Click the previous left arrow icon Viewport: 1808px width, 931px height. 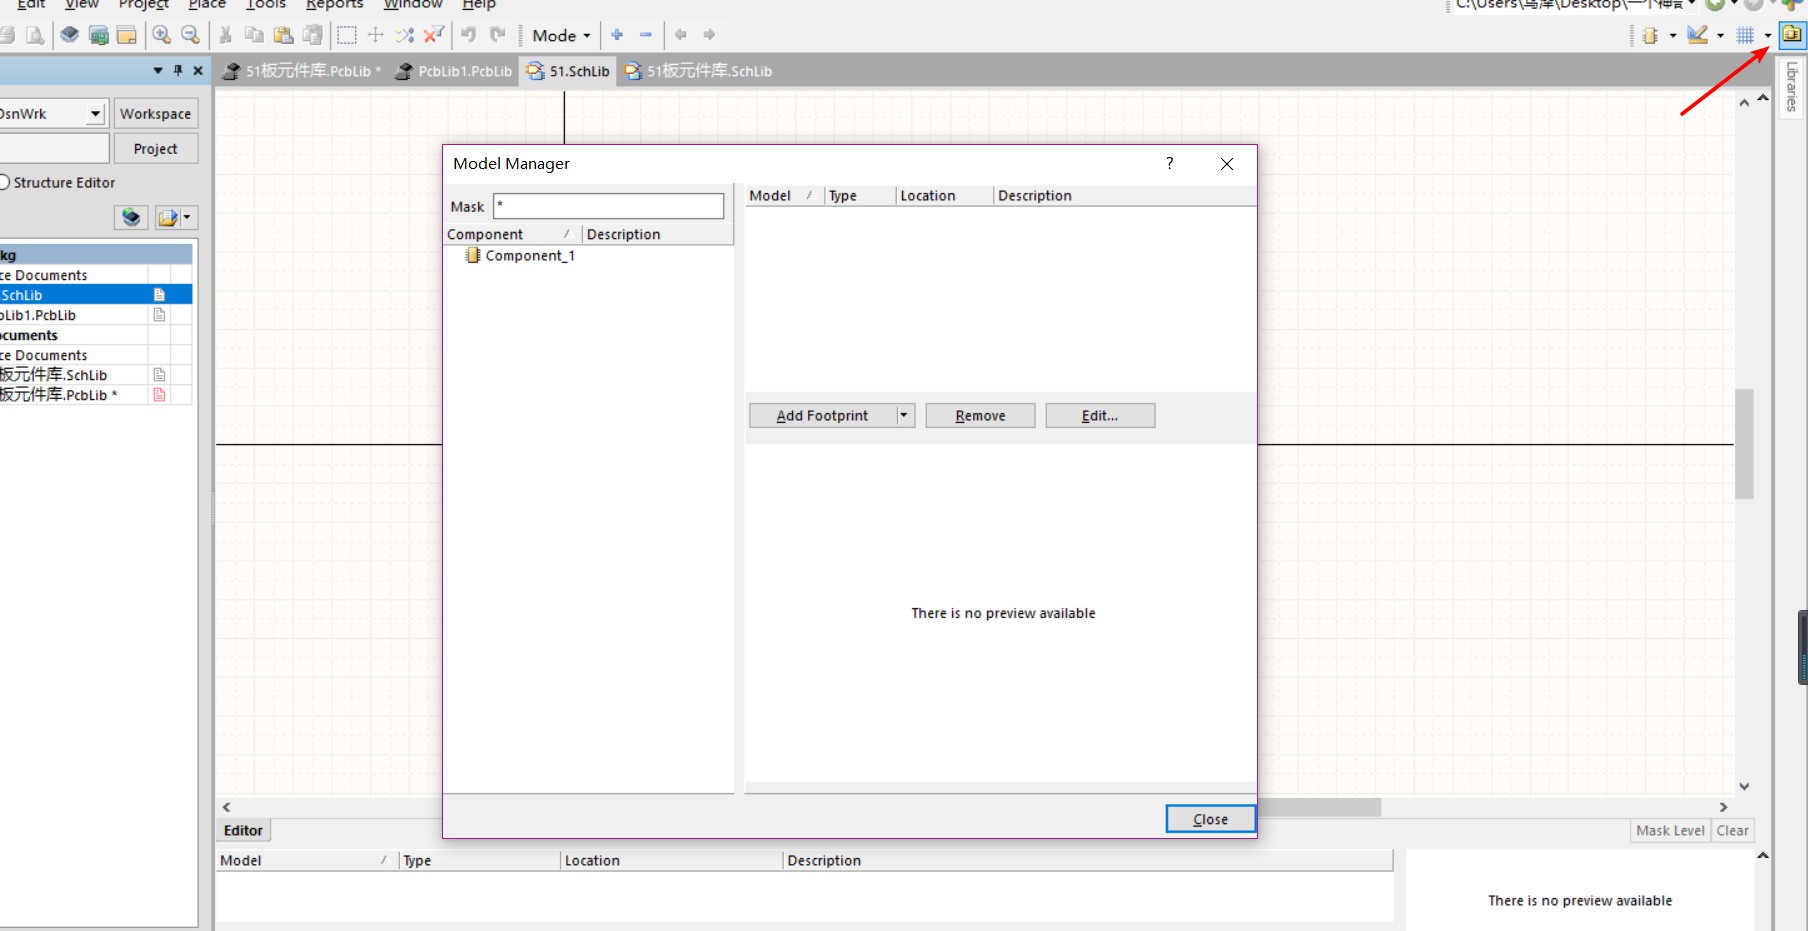click(681, 35)
